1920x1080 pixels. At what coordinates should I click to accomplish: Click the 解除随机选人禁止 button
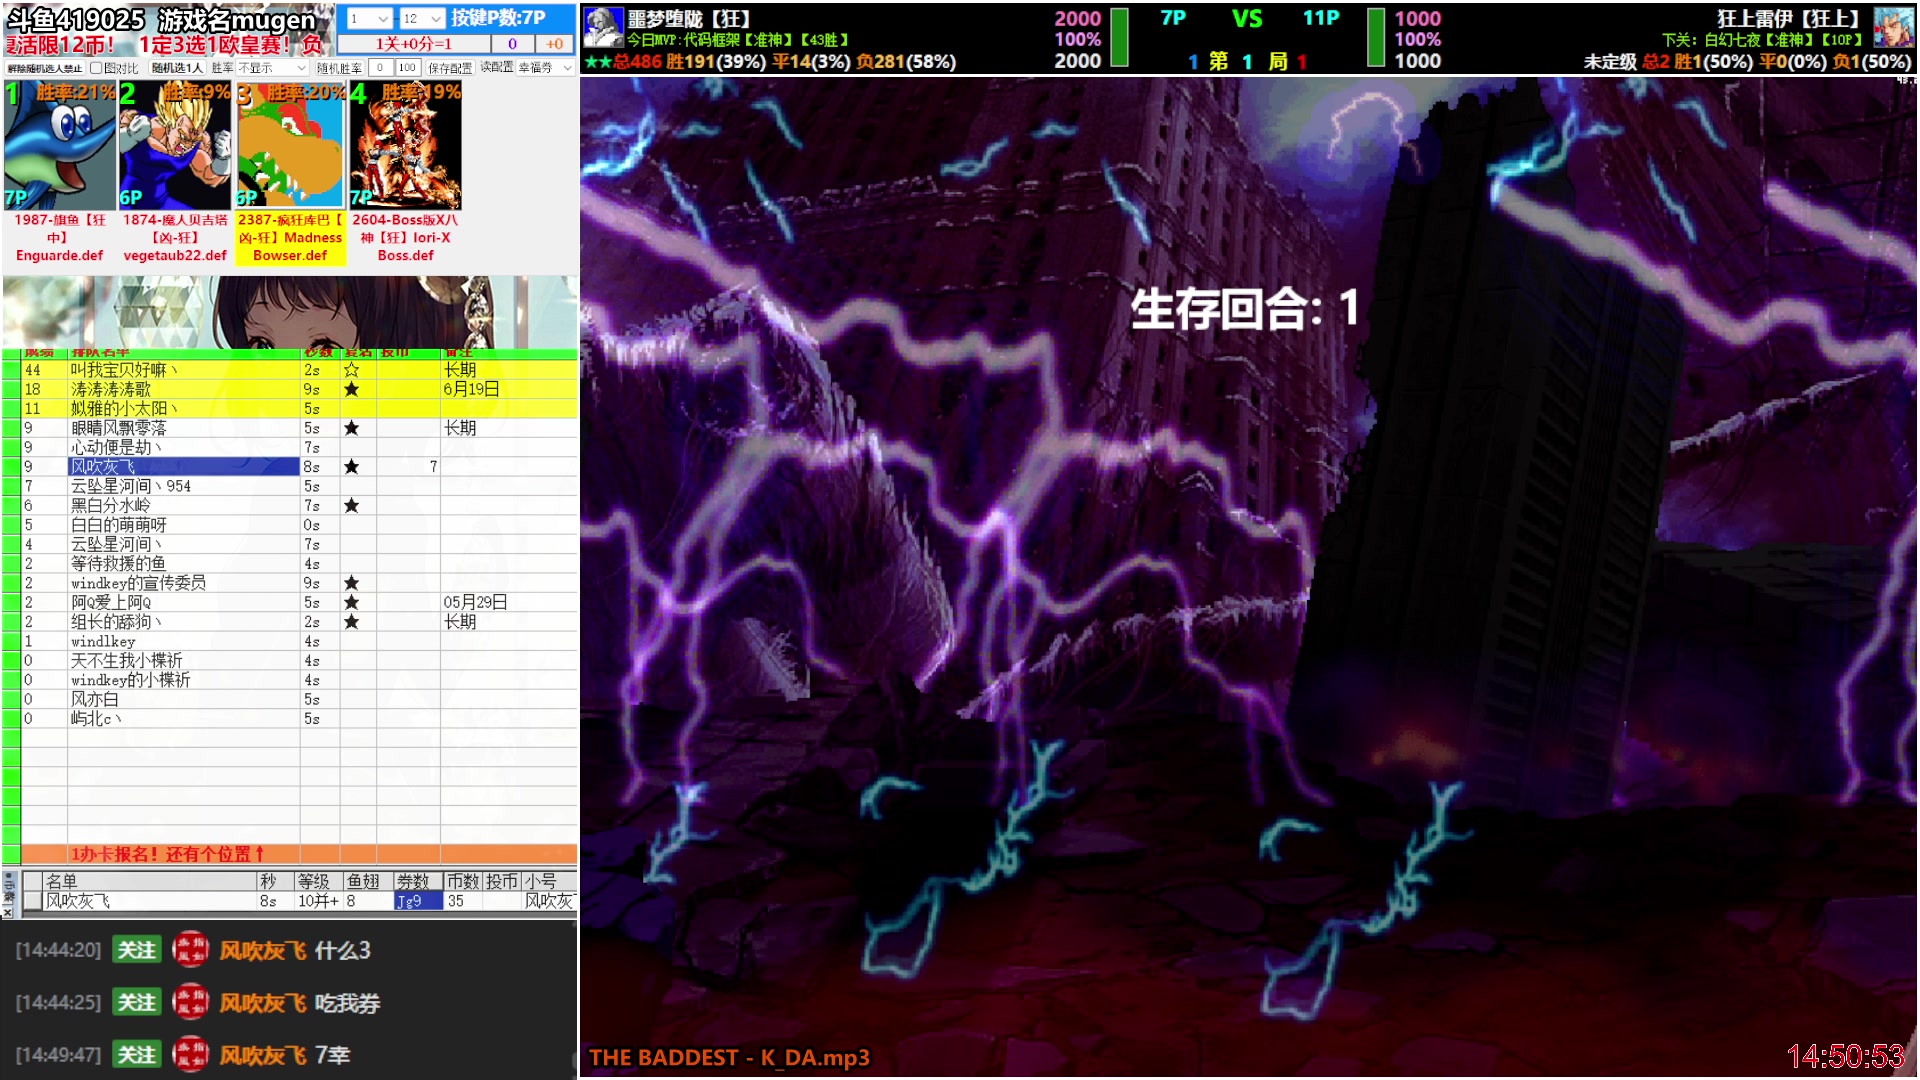click(x=45, y=68)
